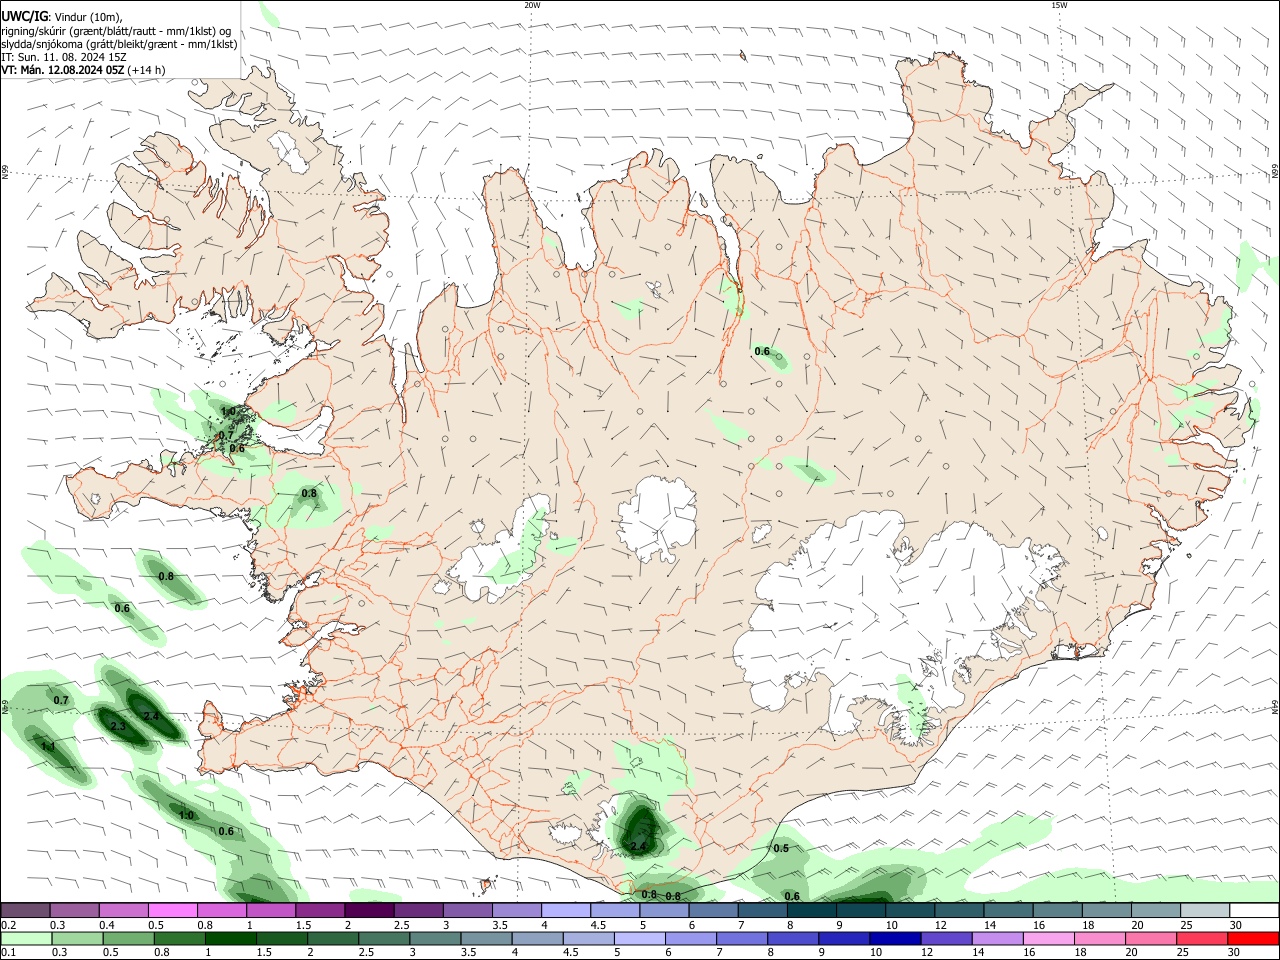Click the 7 tick label on upper legend
The height and width of the screenshot is (960, 1280).
(x=741, y=925)
